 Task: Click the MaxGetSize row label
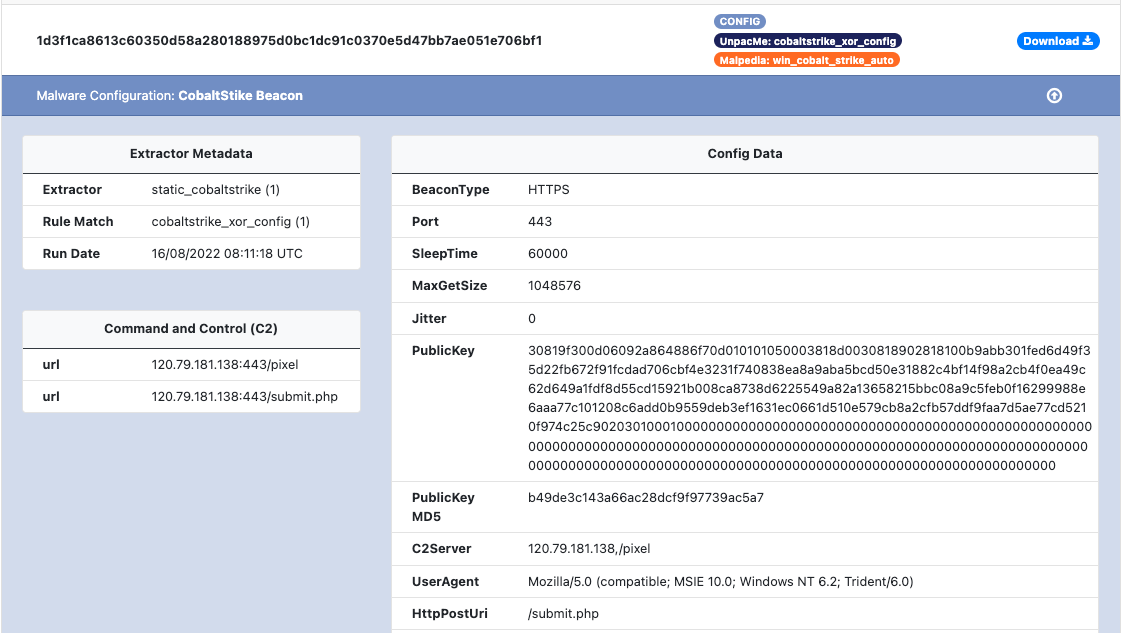click(449, 286)
